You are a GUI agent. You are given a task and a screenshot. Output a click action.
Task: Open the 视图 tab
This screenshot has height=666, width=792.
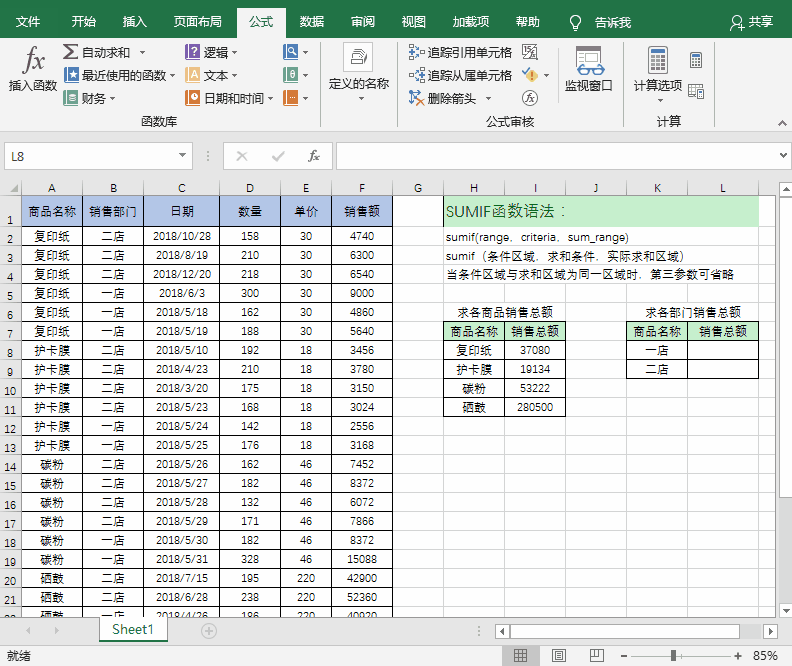tap(414, 22)
